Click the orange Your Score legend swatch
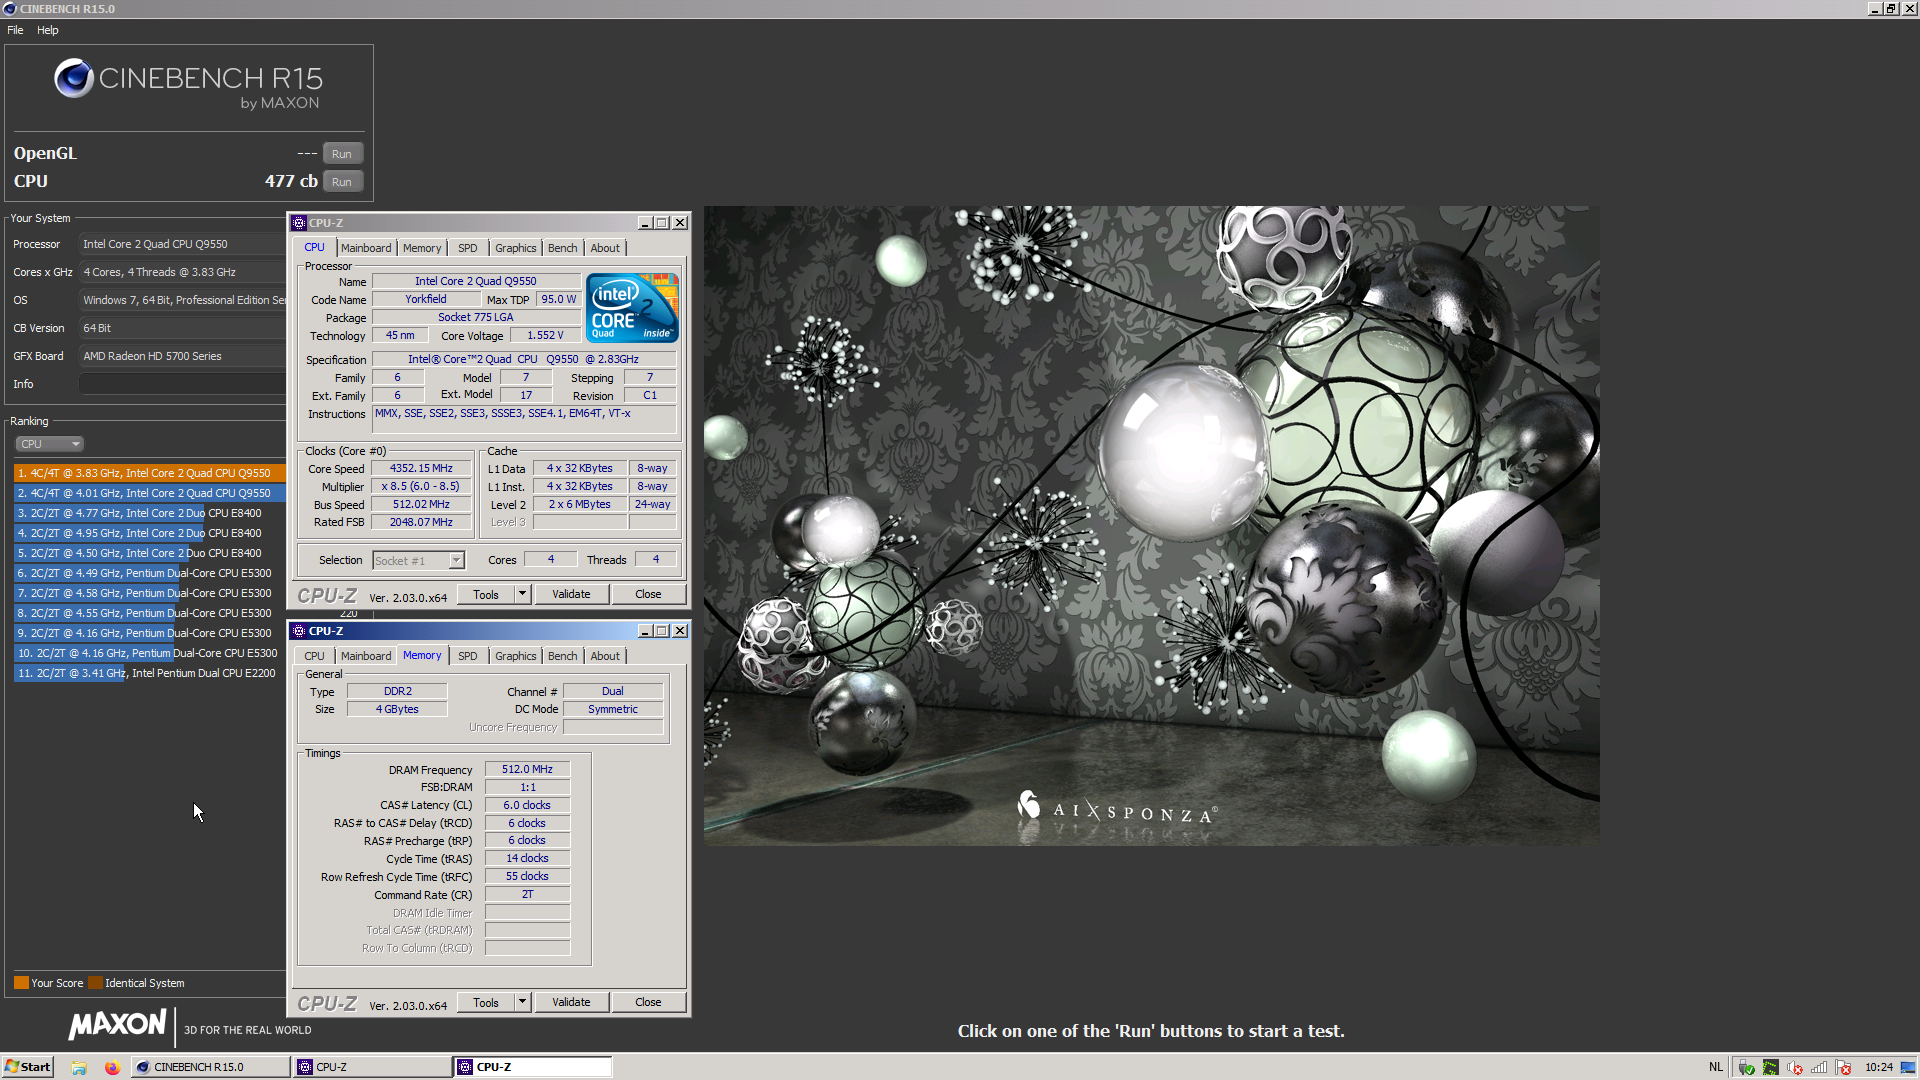This screenshot has width=1920, height=1080. (21, 983)
